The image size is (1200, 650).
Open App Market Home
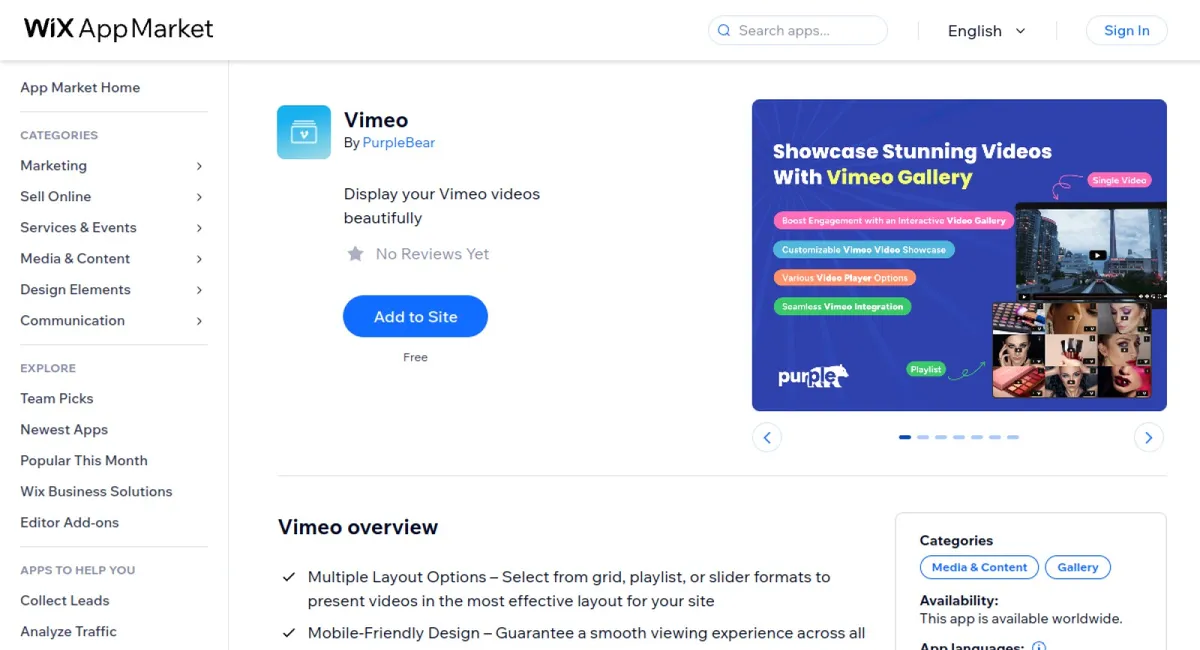pos(80,87)
